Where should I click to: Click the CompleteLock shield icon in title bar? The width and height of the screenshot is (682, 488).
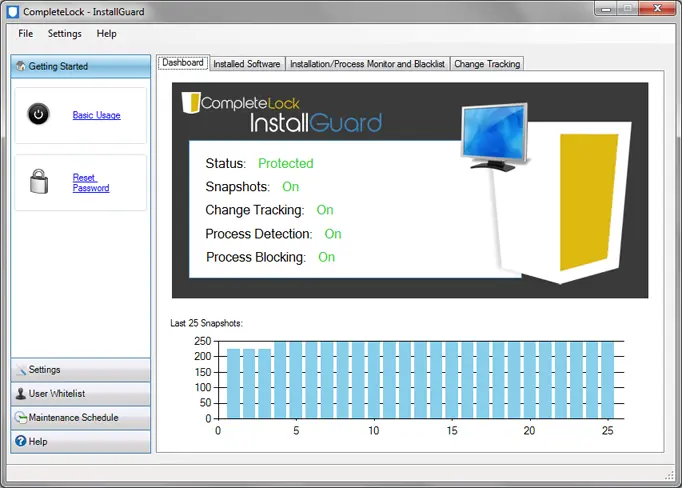[x=13, y=12]
